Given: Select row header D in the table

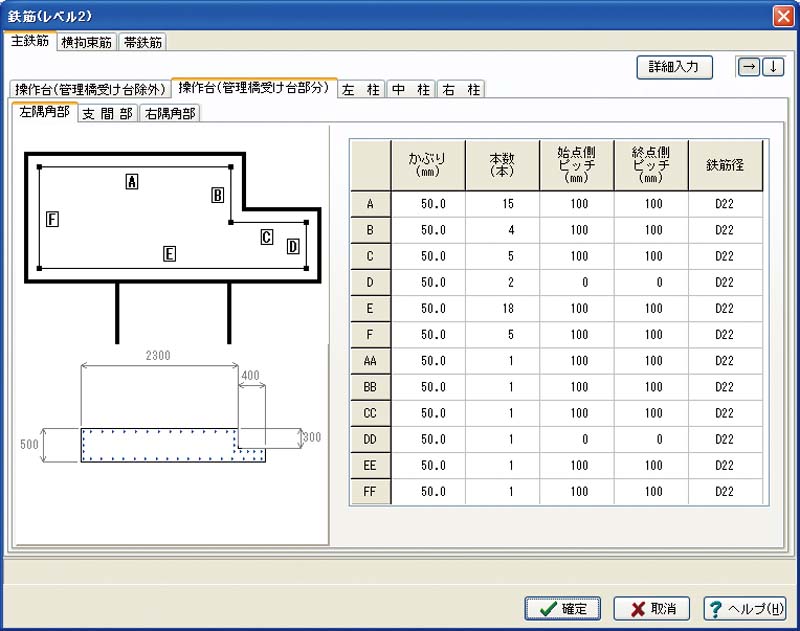Looking at the screenshot, I should [x=370, y=283].
